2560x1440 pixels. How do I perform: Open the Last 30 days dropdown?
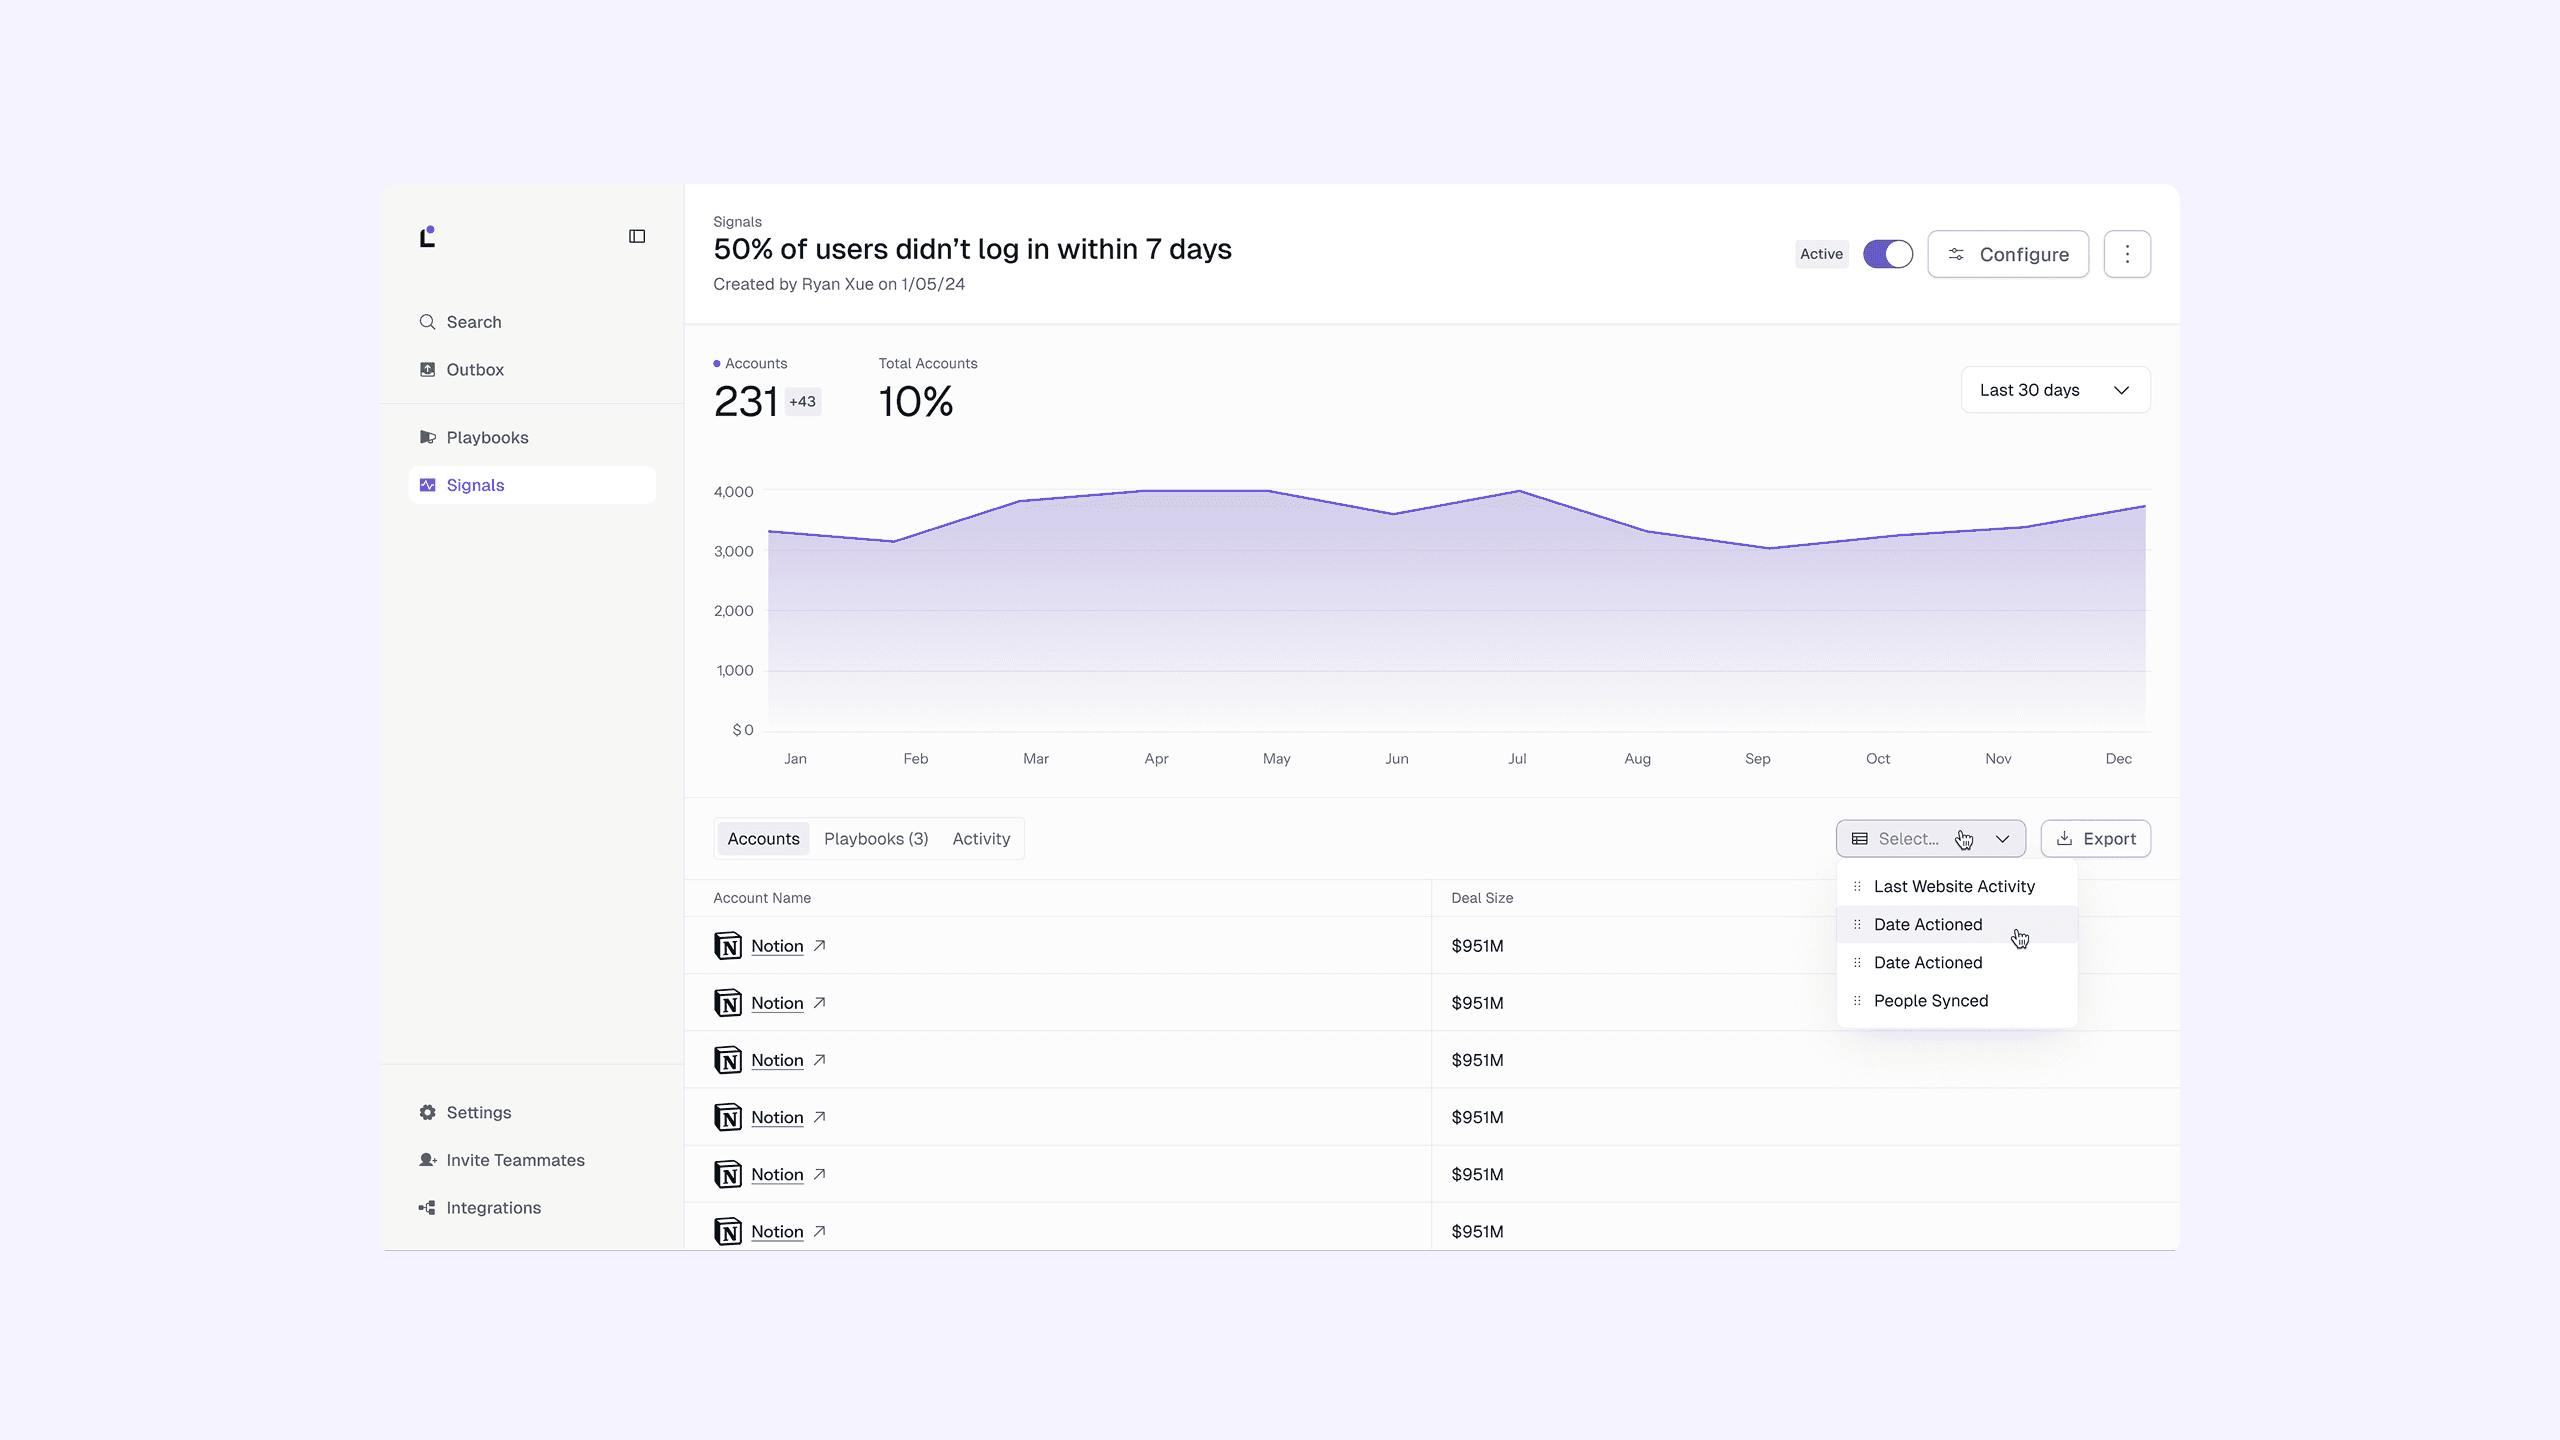coord(2055,390)
